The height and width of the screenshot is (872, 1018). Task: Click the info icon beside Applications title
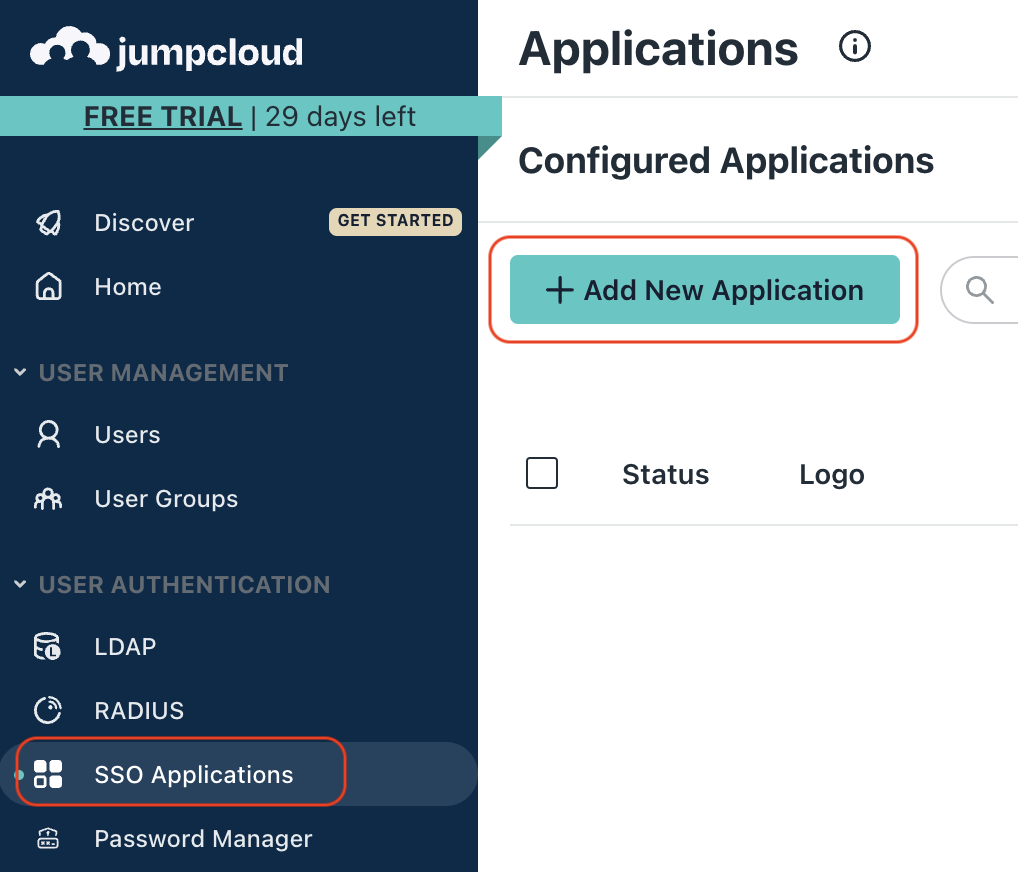(855, 47)
